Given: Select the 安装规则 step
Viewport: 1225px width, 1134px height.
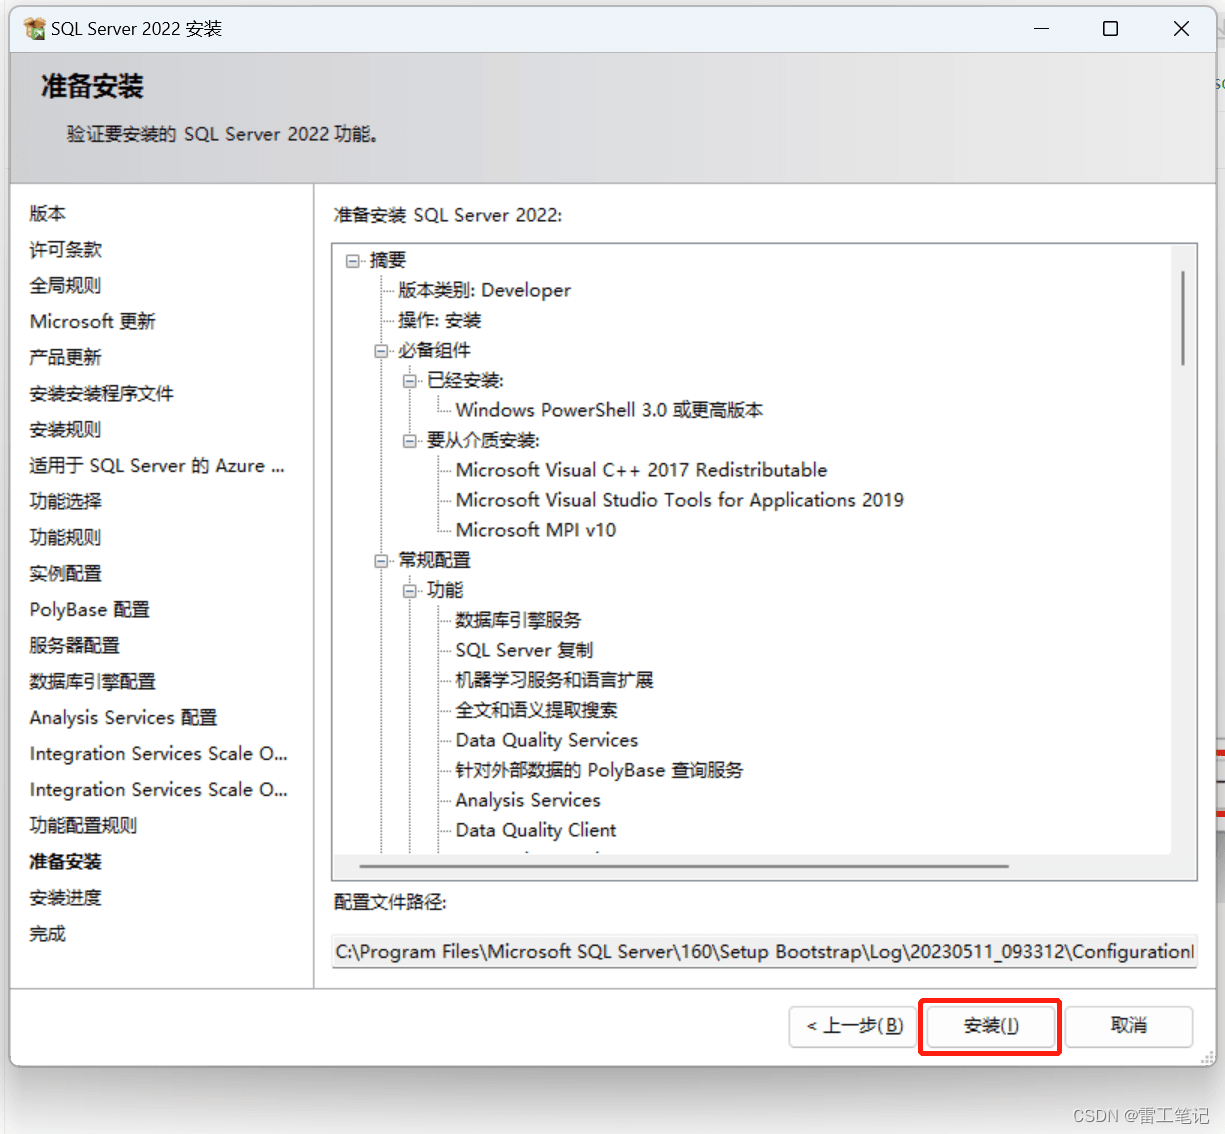Looking at the screenshot, I should (x=66, y=429).
